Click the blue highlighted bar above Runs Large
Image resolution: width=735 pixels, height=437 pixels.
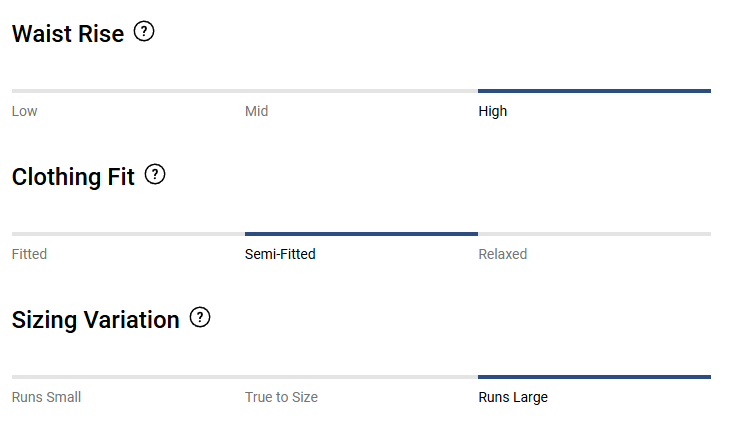(594, 377)
